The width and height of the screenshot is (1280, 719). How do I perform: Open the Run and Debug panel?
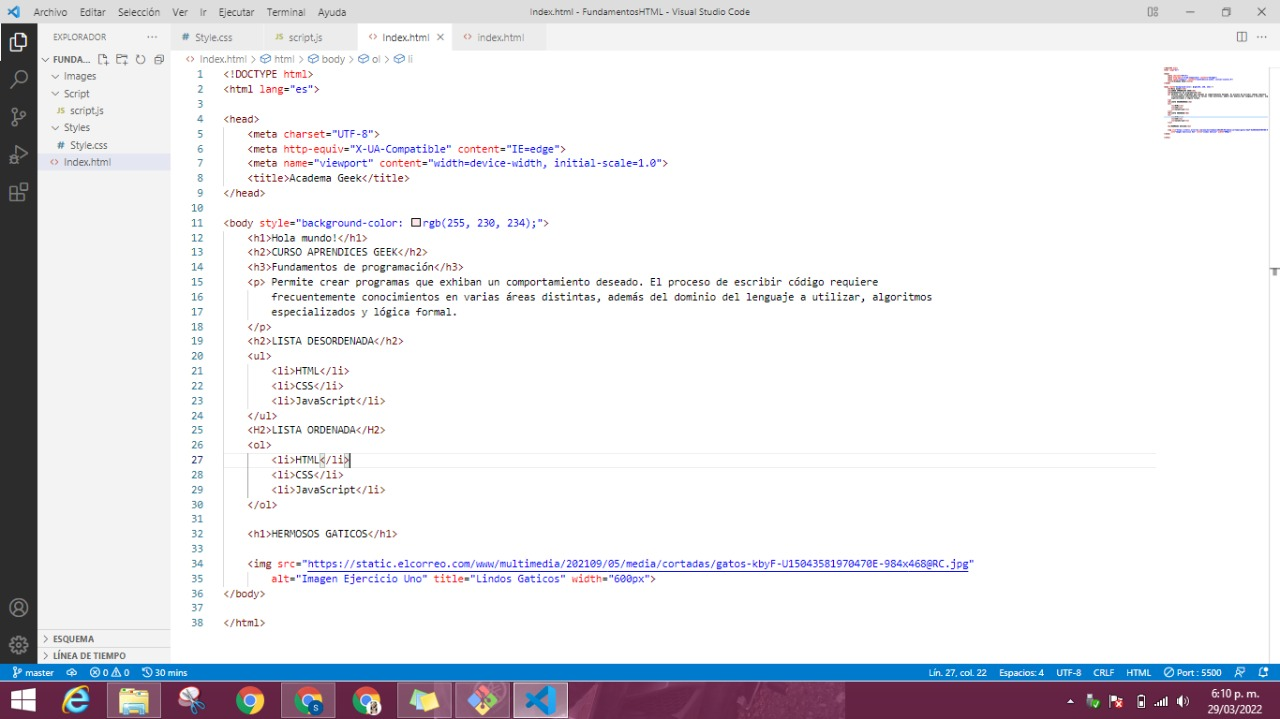tap(18, 155)
